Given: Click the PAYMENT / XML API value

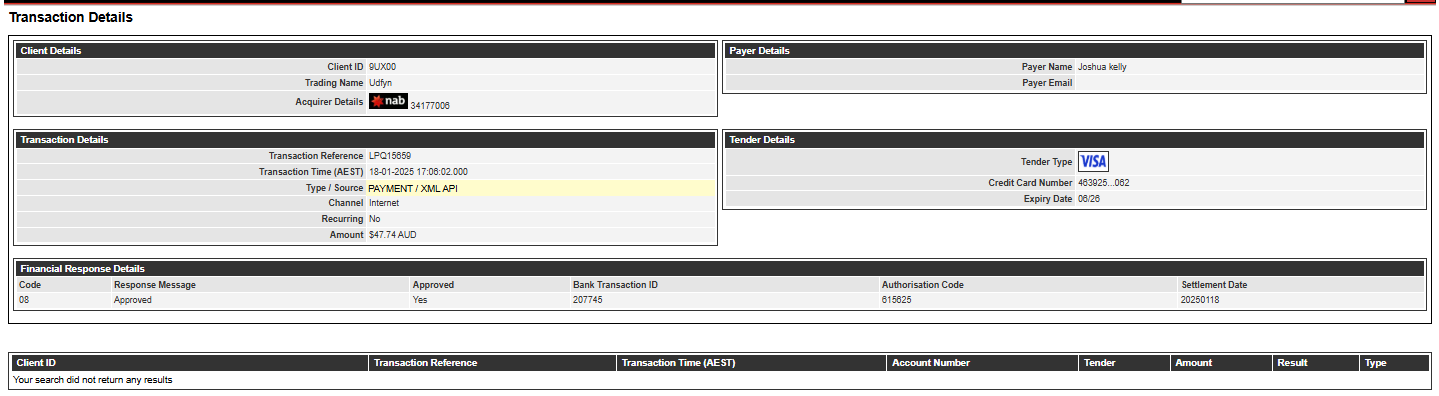Looking at the screenshot, I should pyautogui.click(x=413, y=188).
